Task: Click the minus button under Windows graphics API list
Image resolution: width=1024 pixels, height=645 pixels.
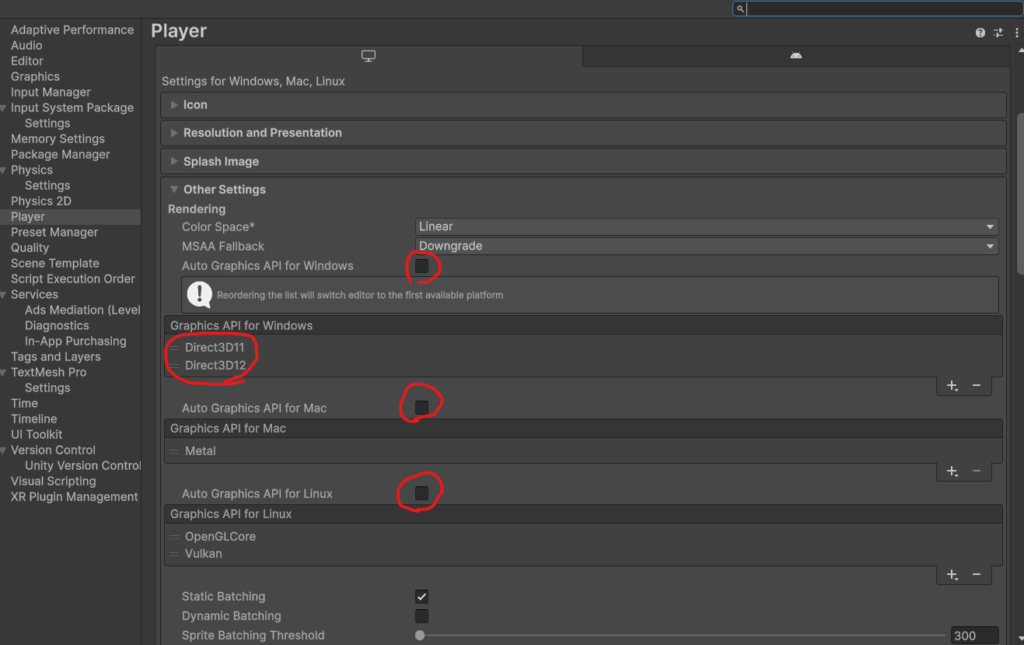Action: pyautogui.click(x=976, y=386)
